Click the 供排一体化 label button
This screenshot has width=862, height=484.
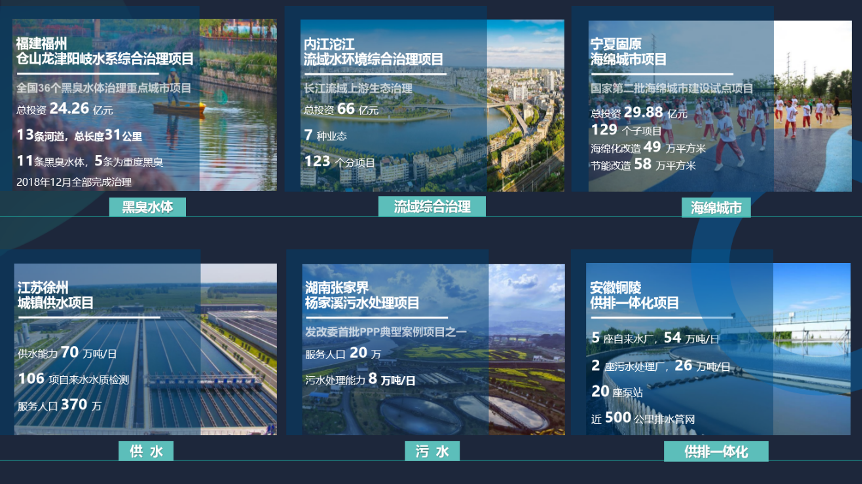[716, 451]
